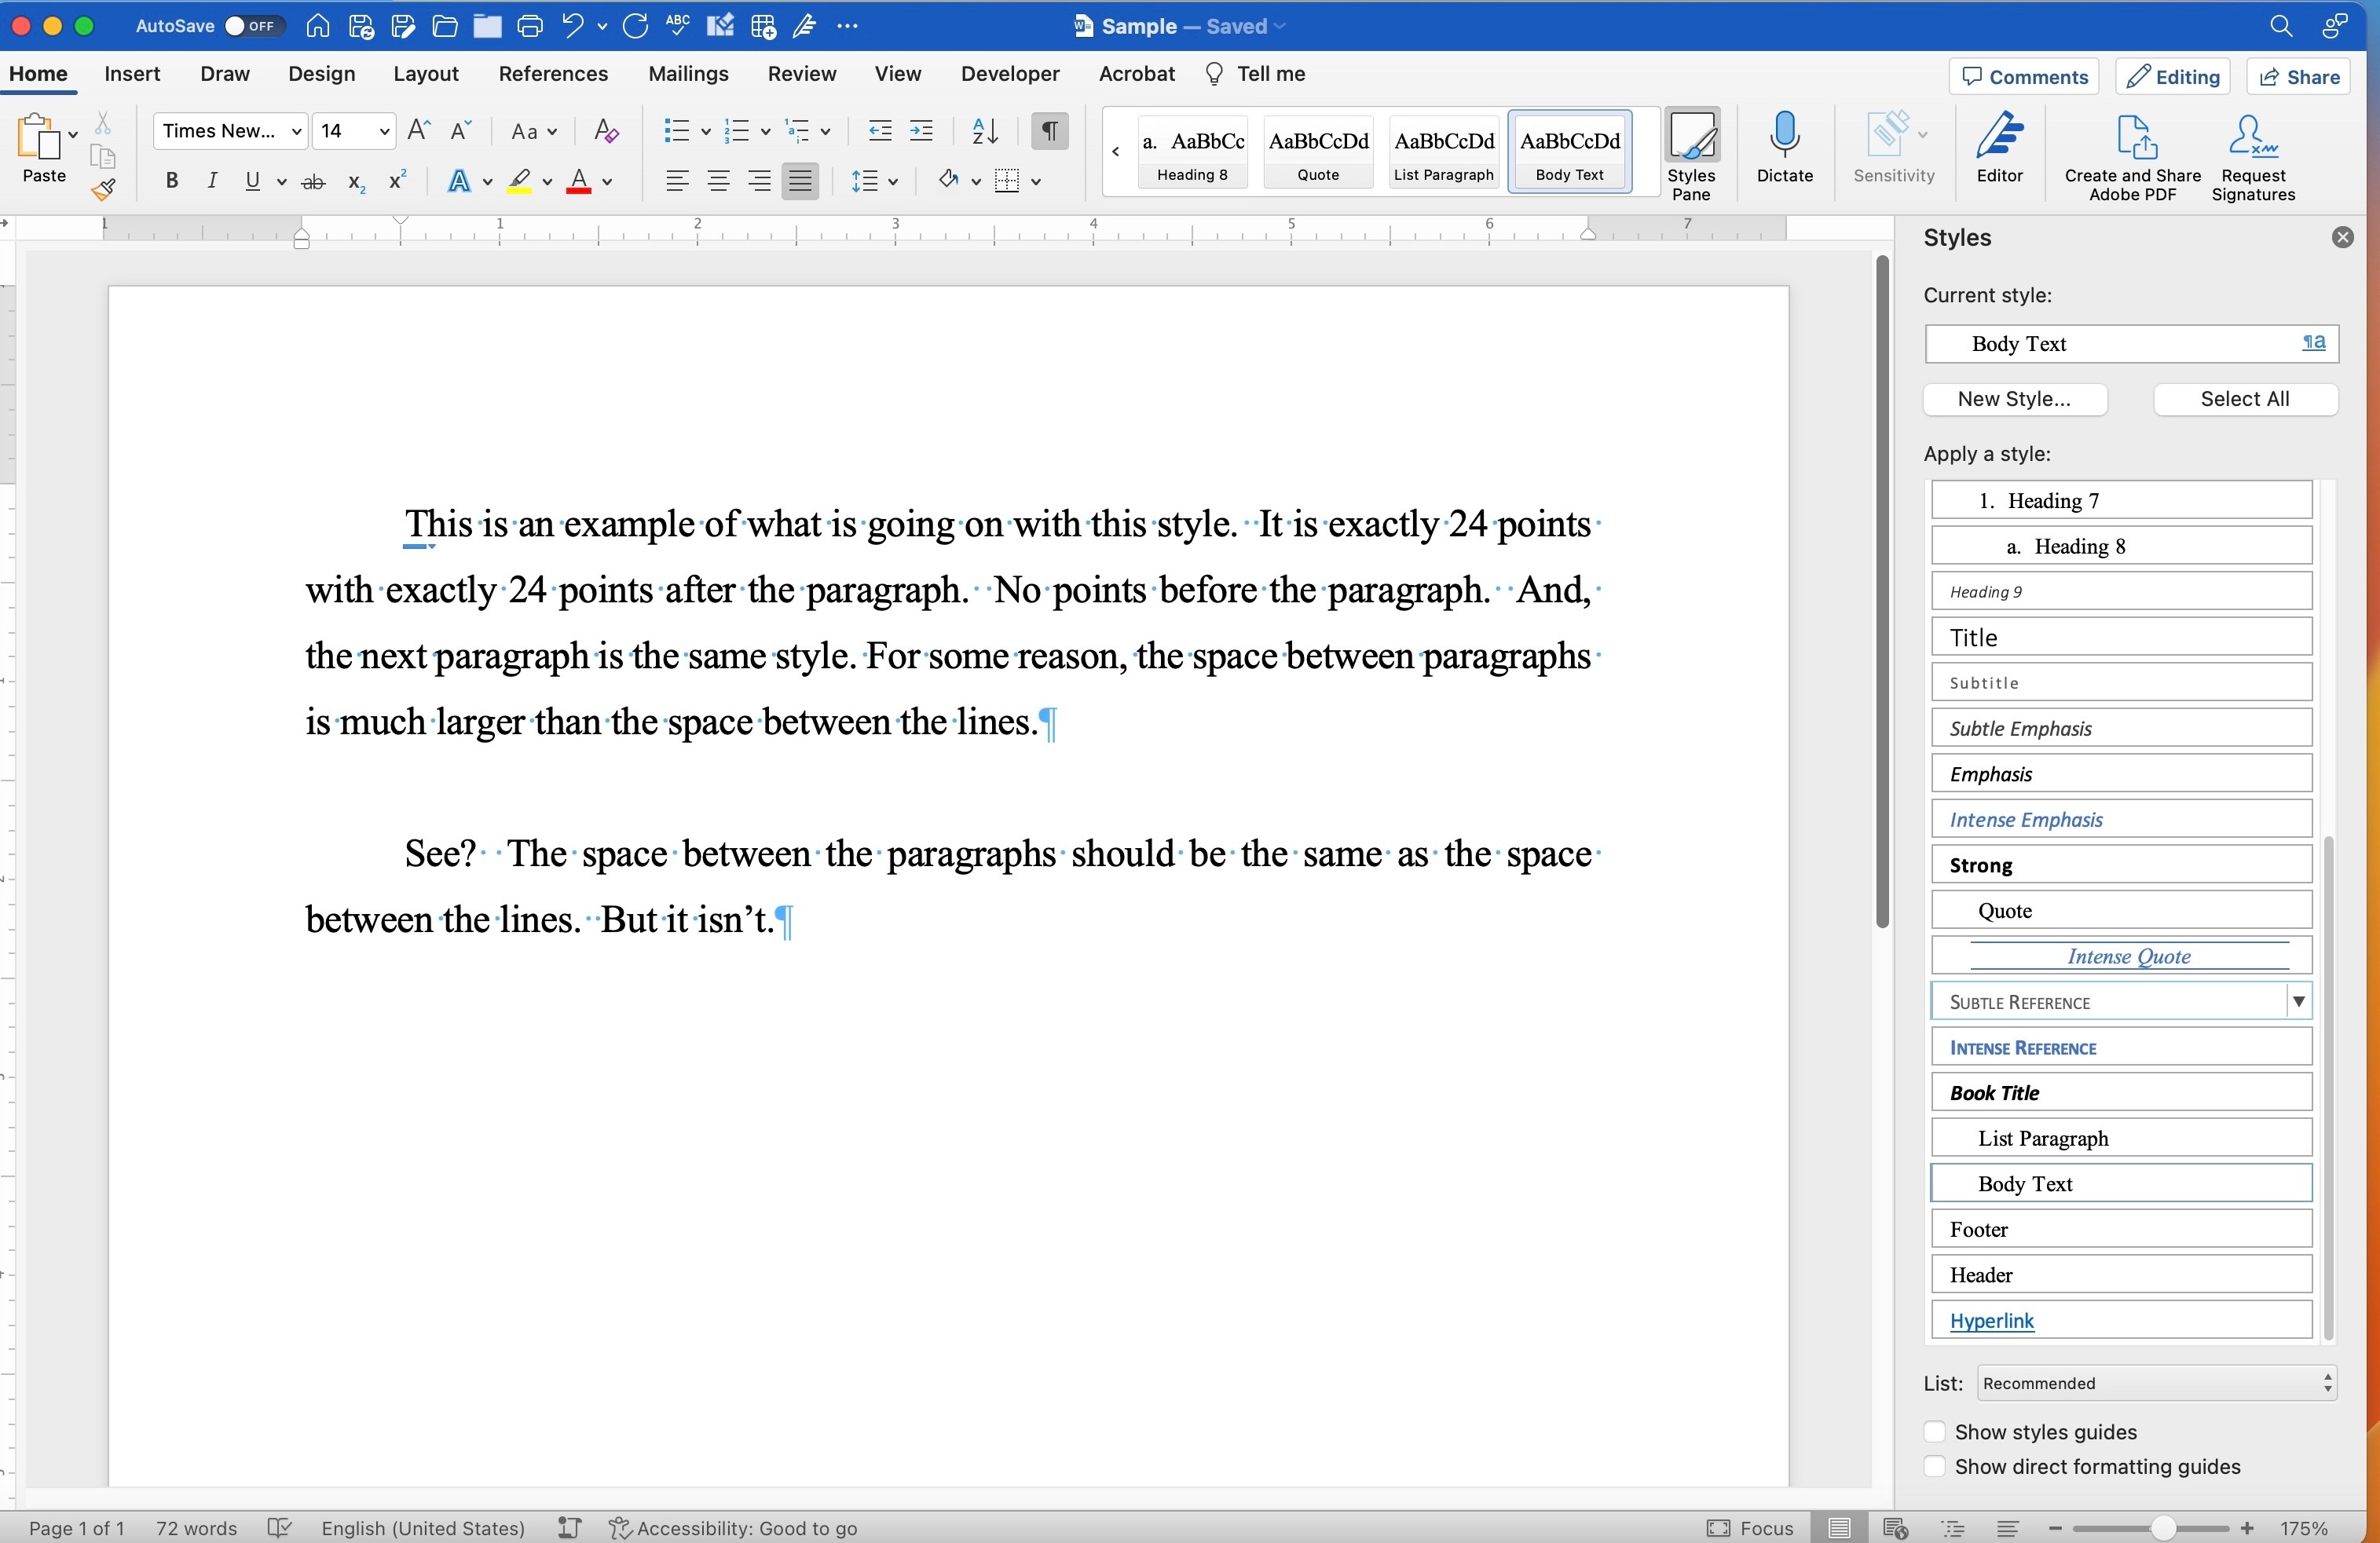The width and height of the screenshot is (2380, 1543).
Task: Open the font name dropdown
Action: pyautogui.click(x=296, y=131)
